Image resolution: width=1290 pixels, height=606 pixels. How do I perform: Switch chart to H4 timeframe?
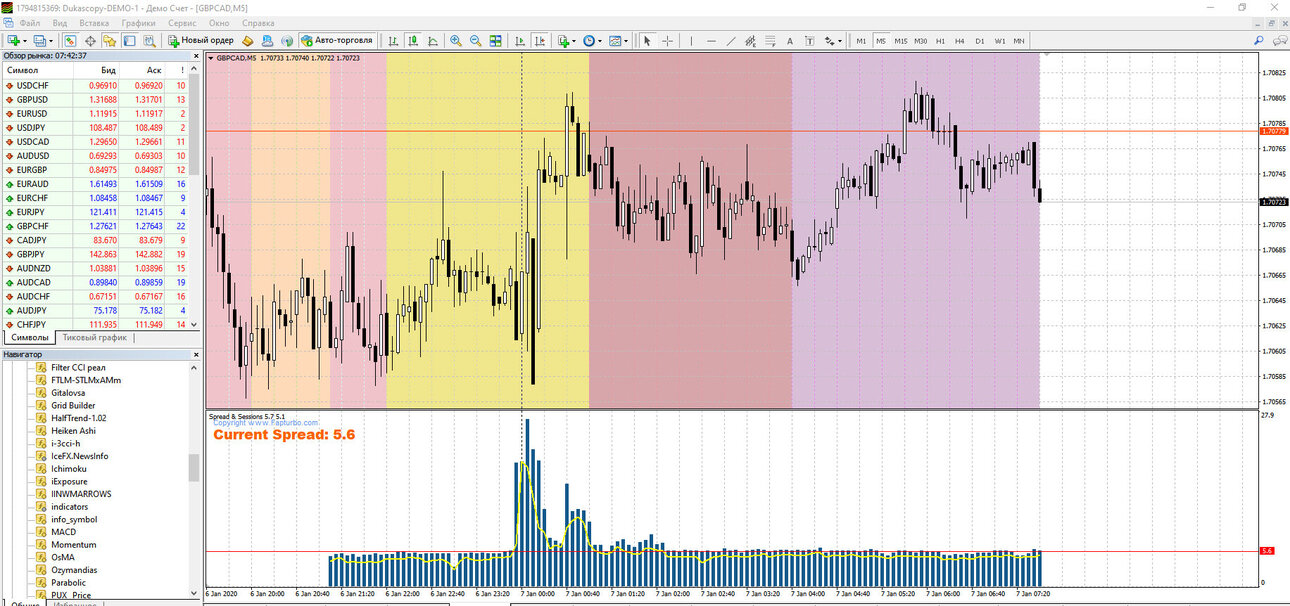click(x=960, y=41)
